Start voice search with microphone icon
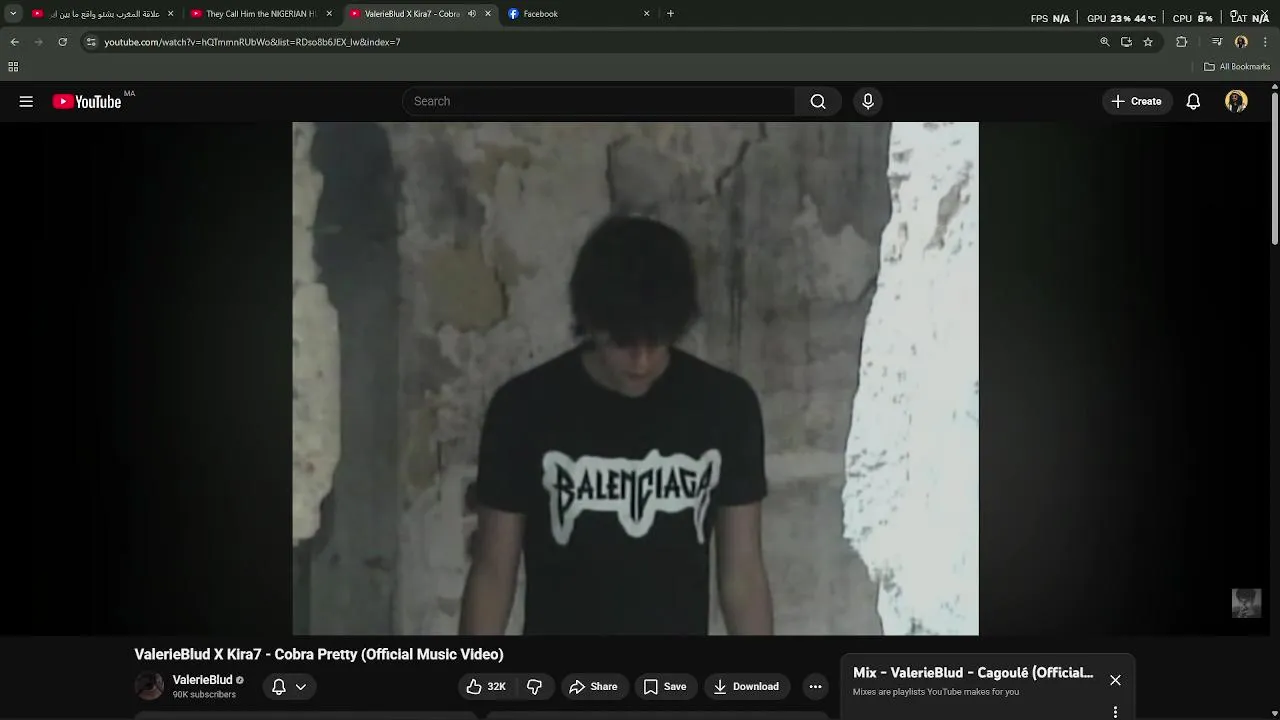The image size is (1280, 720). (x=868, y=101)
